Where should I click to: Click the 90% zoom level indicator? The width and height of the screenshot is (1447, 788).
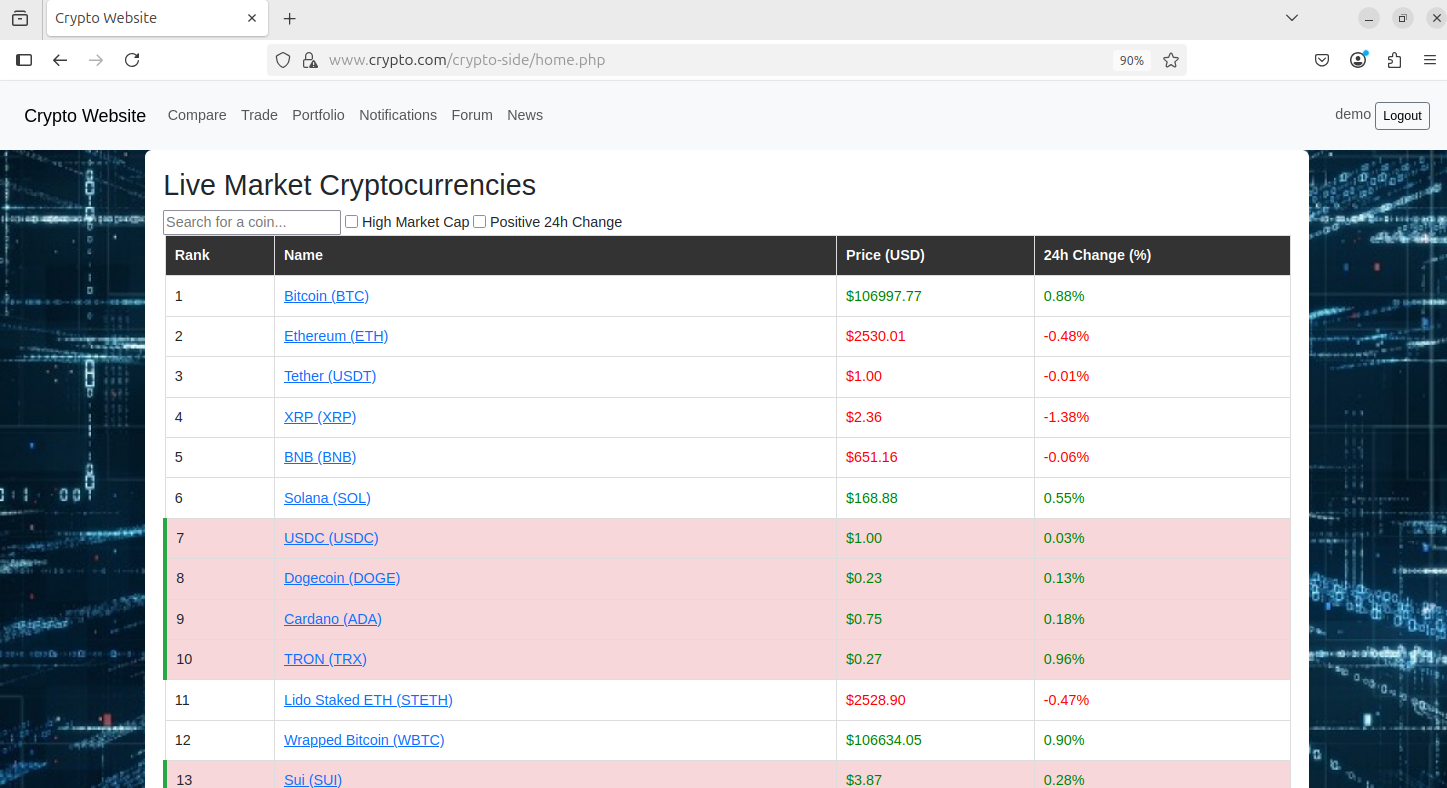pos(1131,60)
